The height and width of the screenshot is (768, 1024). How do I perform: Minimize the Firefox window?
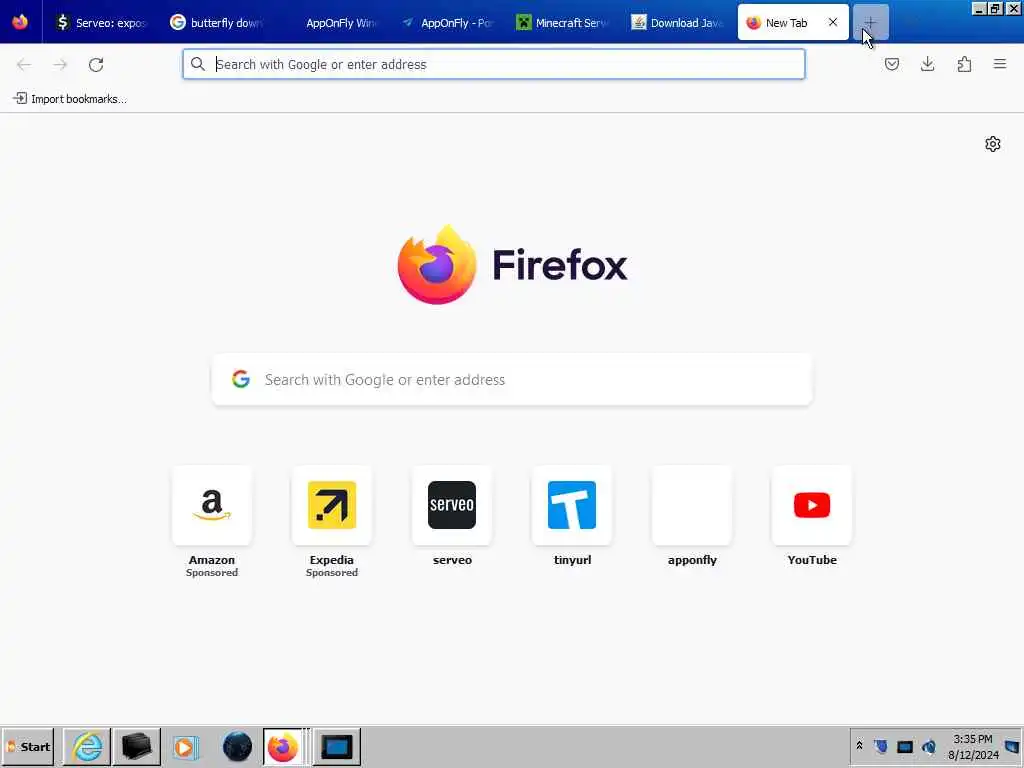pos(979,8)
